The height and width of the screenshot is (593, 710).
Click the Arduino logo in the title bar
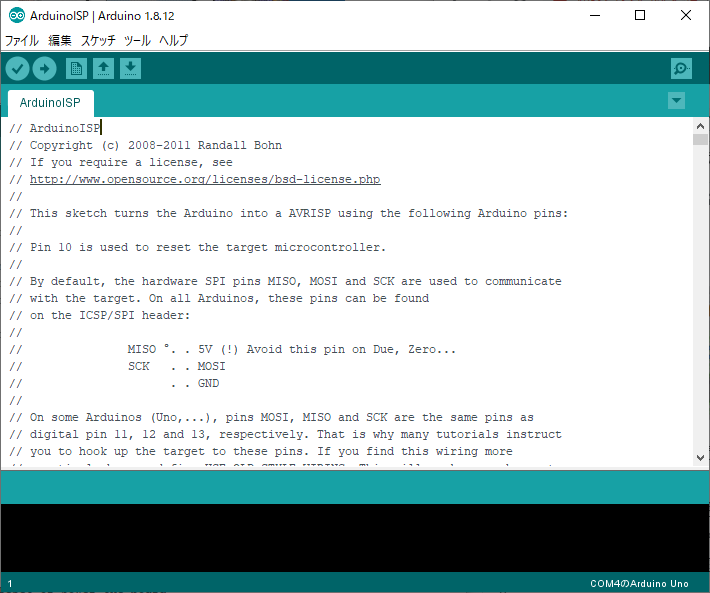17,15
